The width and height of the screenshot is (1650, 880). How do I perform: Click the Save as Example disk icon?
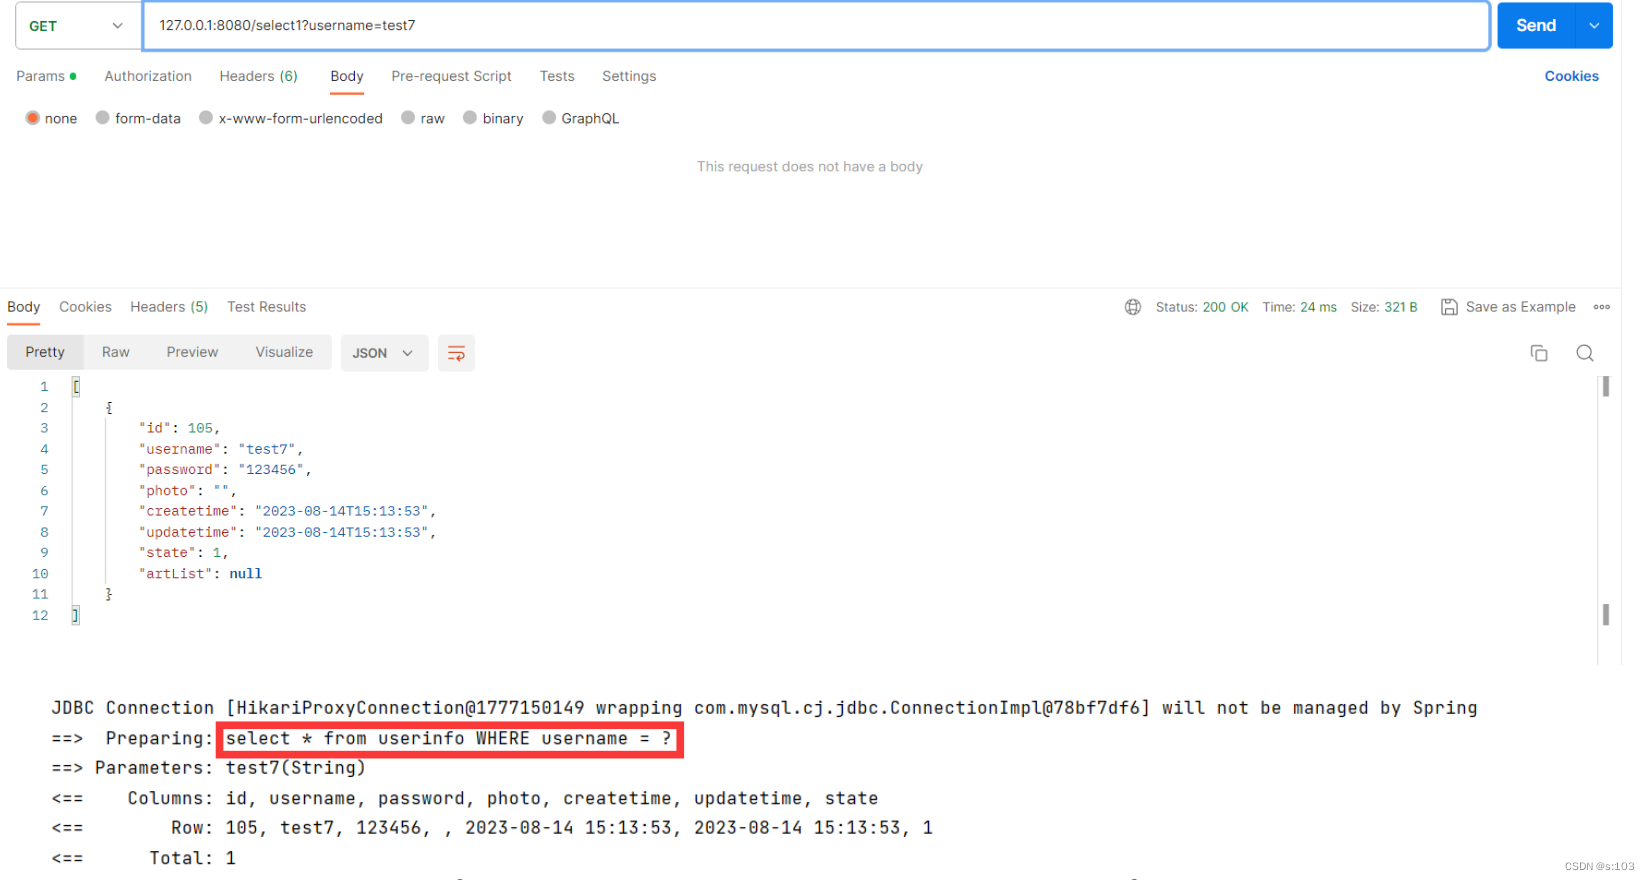[1449, 307]
